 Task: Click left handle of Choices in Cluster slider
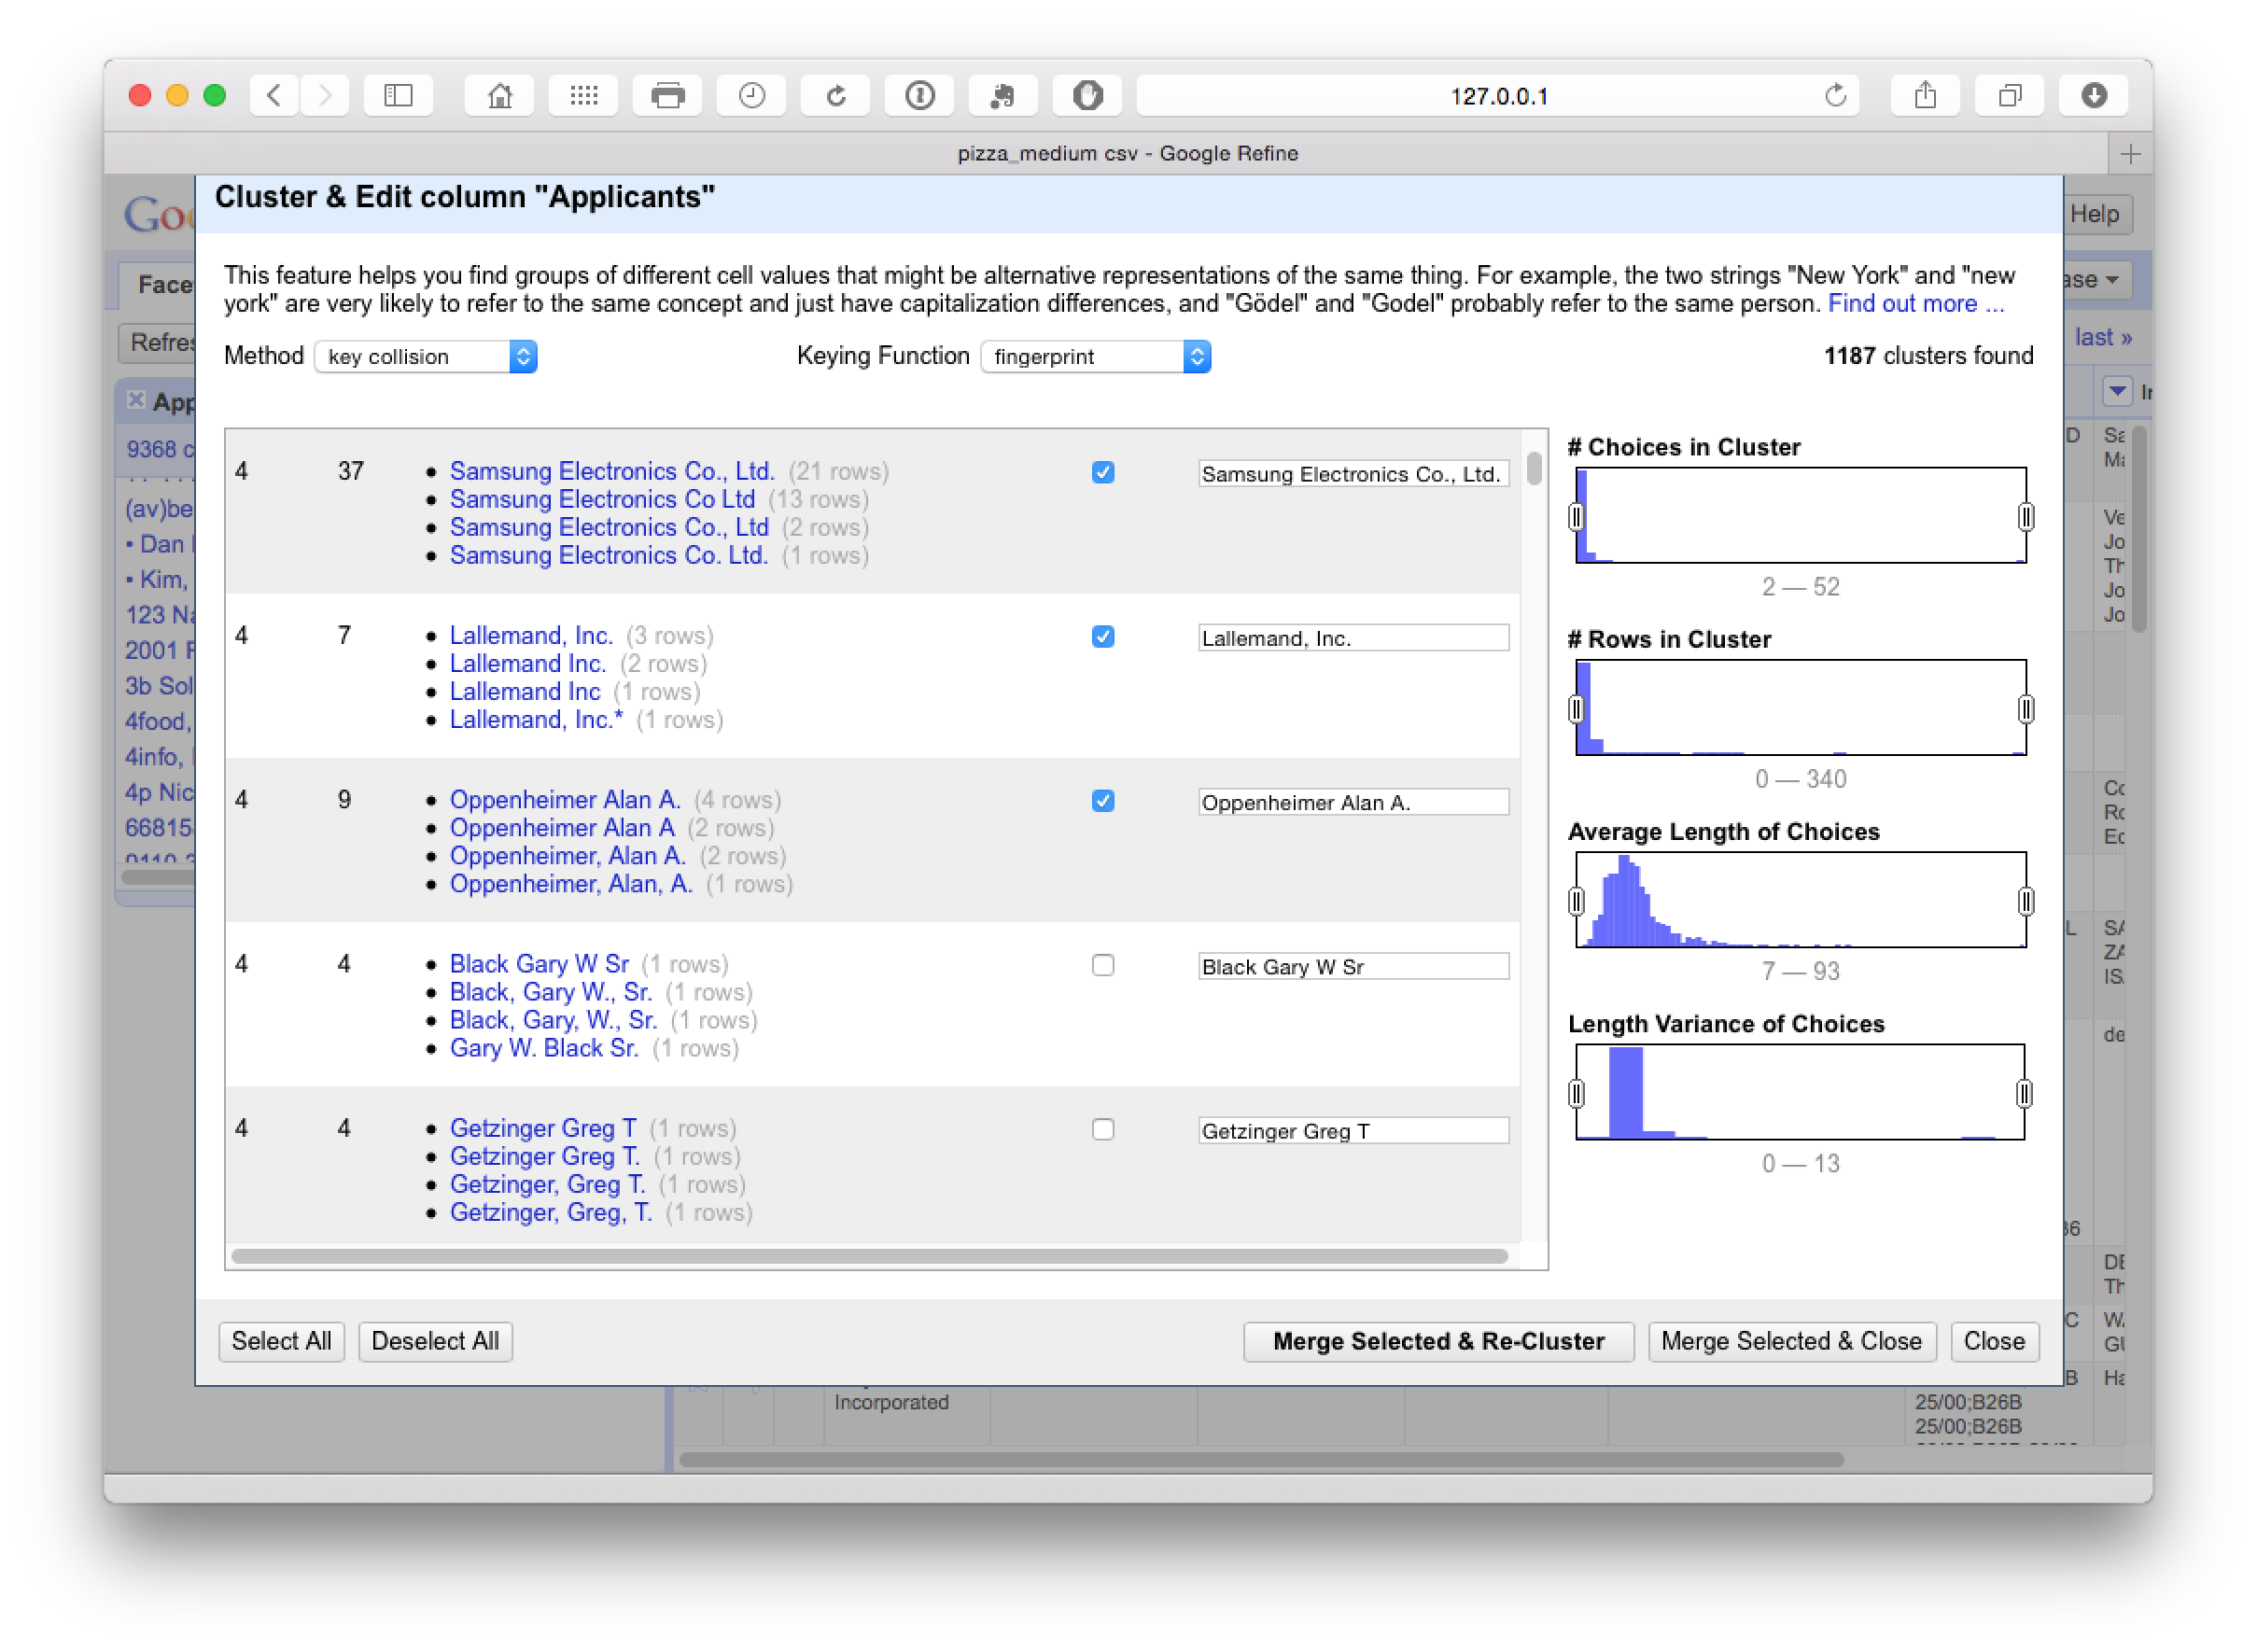pyautogui.click(x=1576, y=517)
